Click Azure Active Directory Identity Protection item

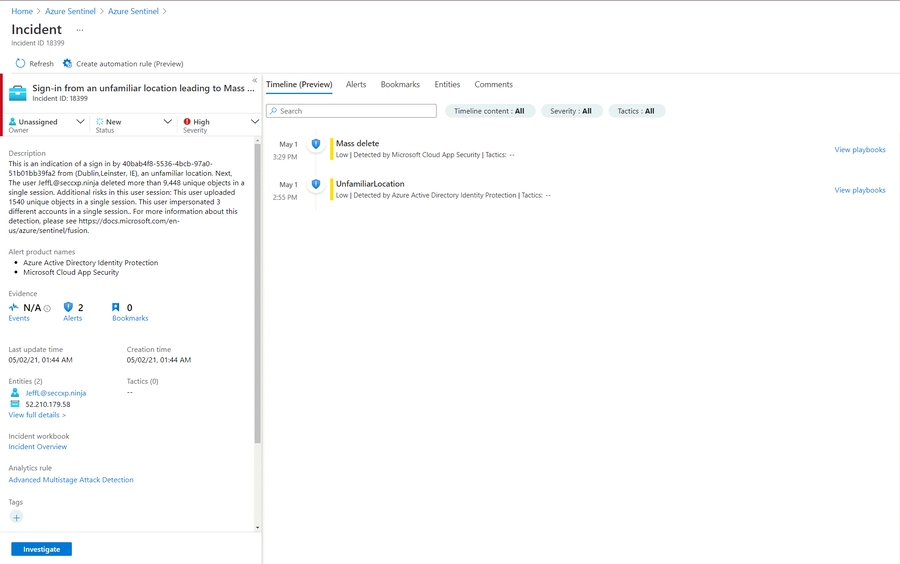click(91, 263)
